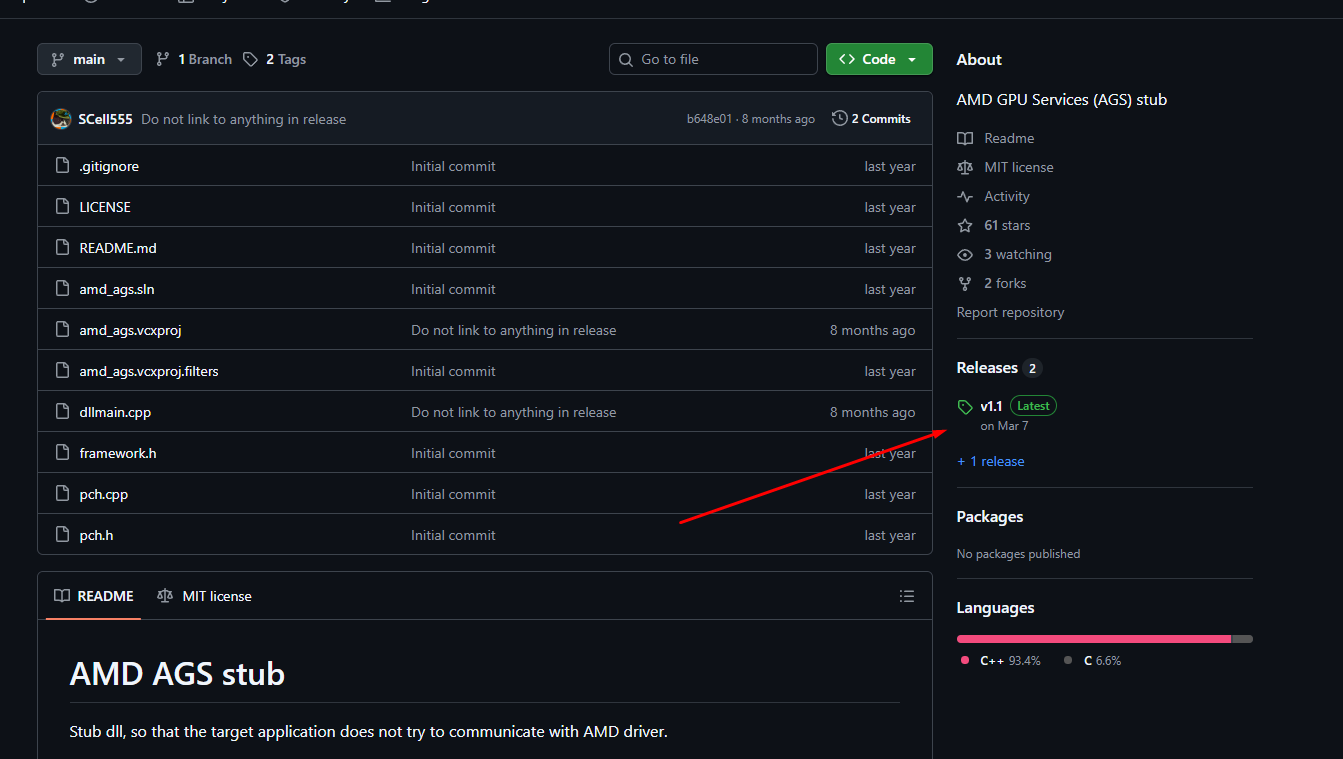Click the file icon beside dllmain.cpp
The image size is (1343, 759).
(x=62, y=412)
